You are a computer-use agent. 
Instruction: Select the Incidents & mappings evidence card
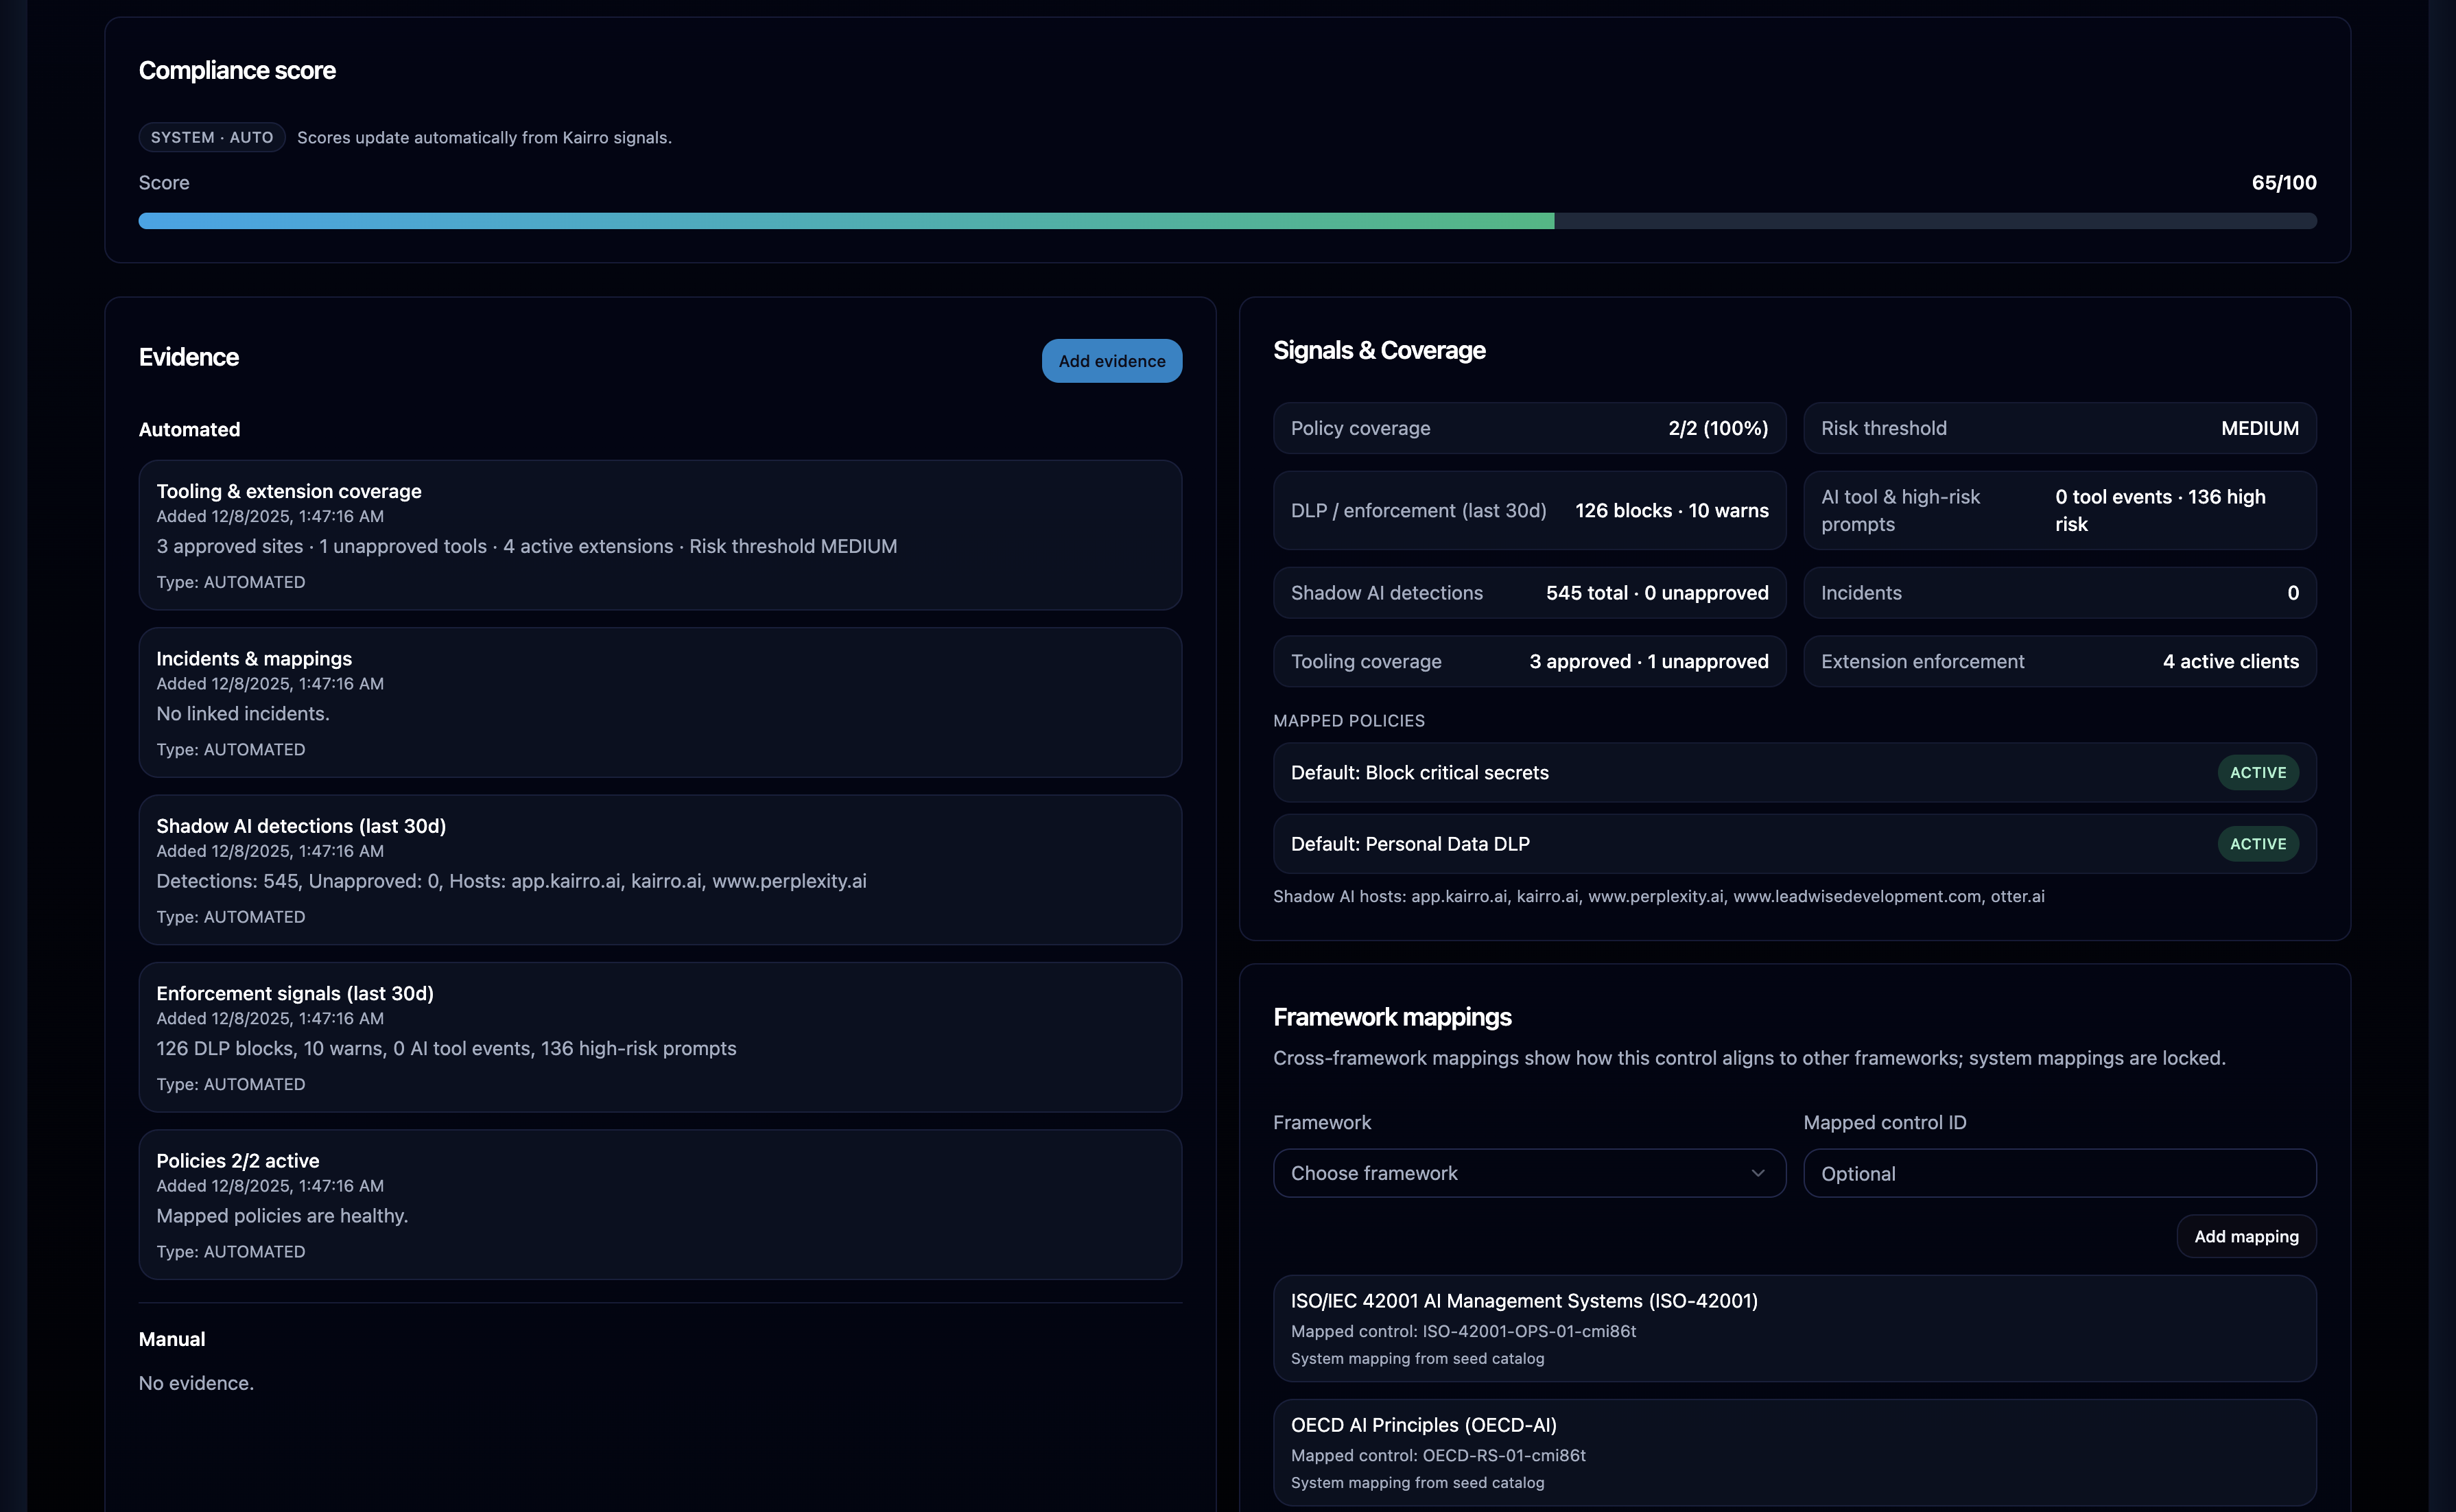(x=660, y=702)
